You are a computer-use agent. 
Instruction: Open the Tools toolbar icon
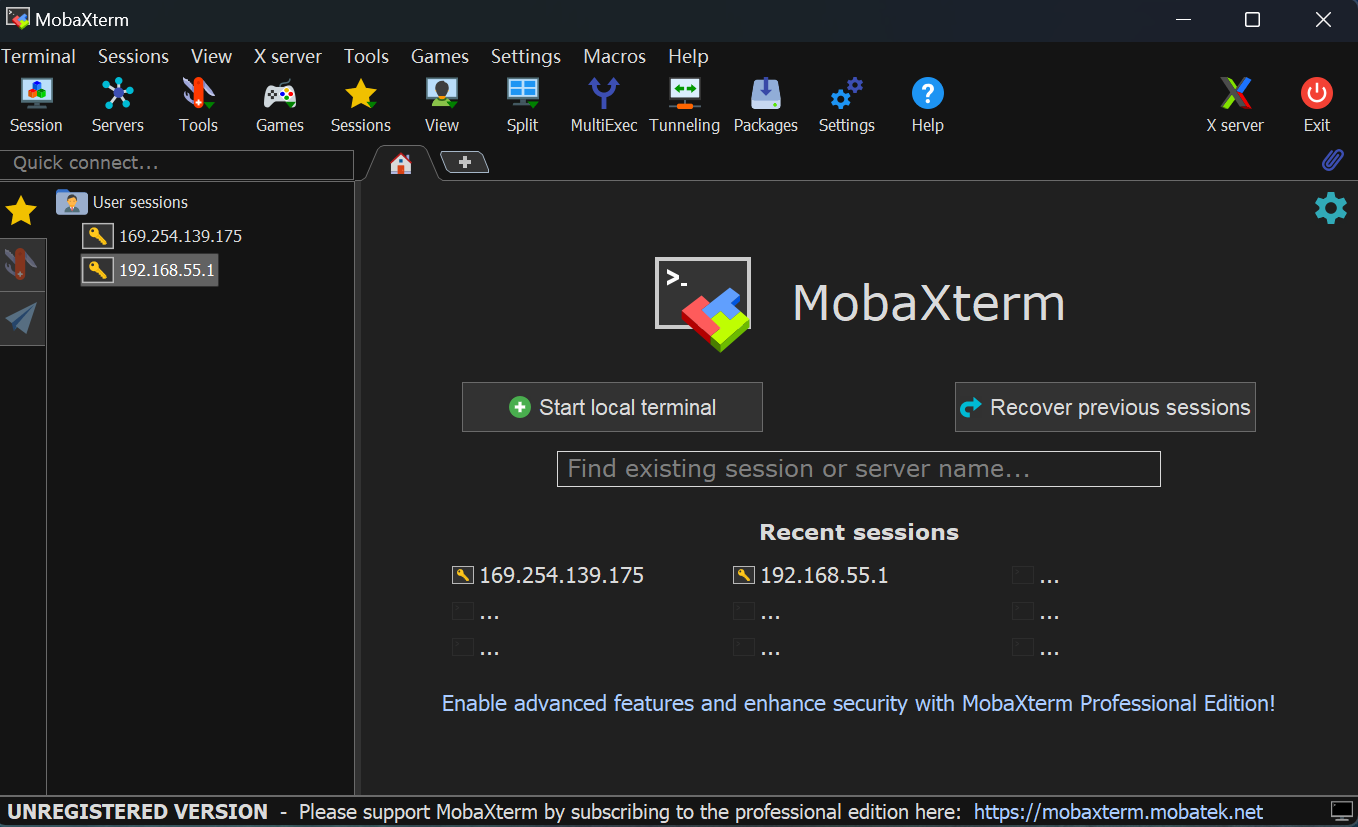(198, 105)
